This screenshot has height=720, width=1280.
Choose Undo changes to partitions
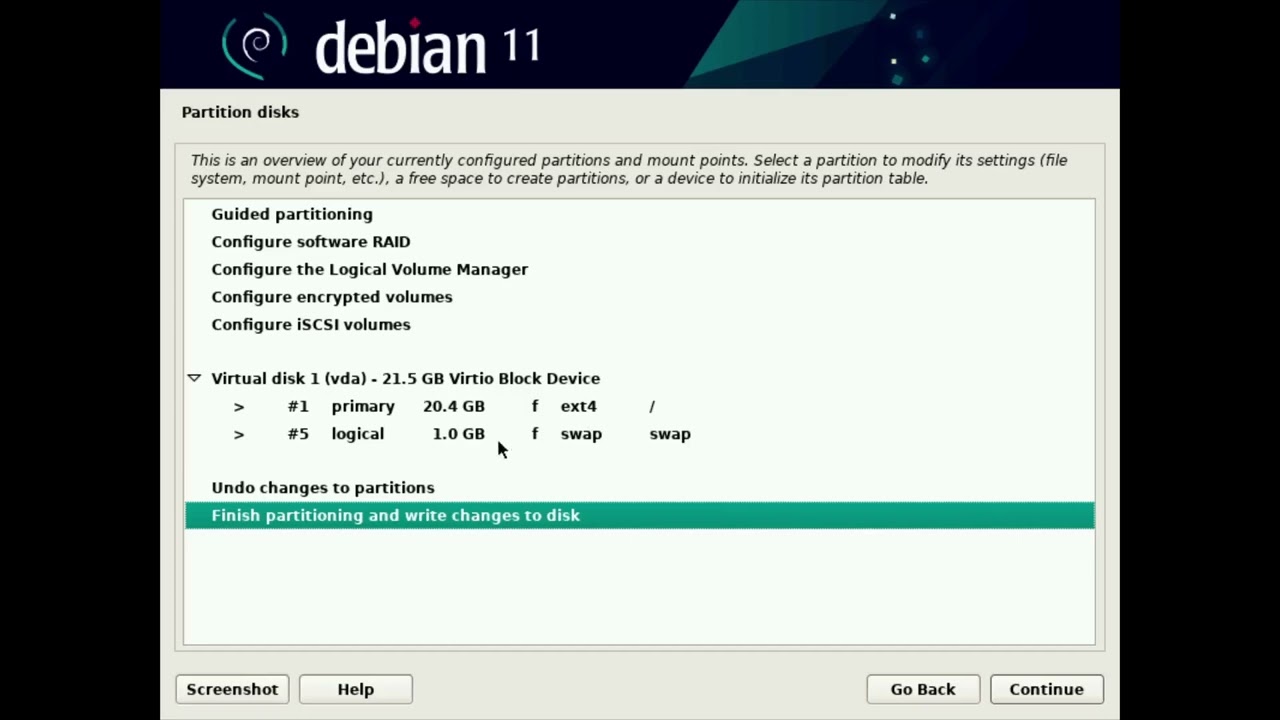[x=640, y=488]
